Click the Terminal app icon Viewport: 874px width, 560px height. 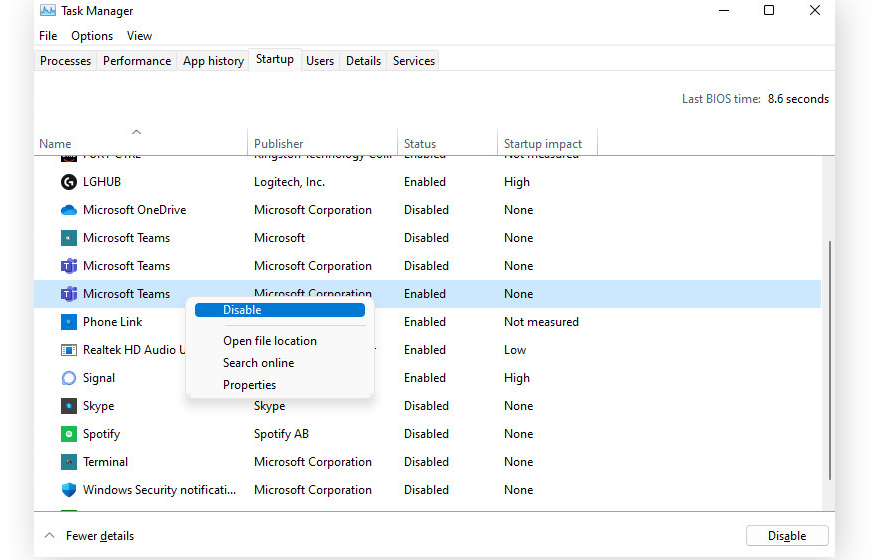[x=69, y=462]
